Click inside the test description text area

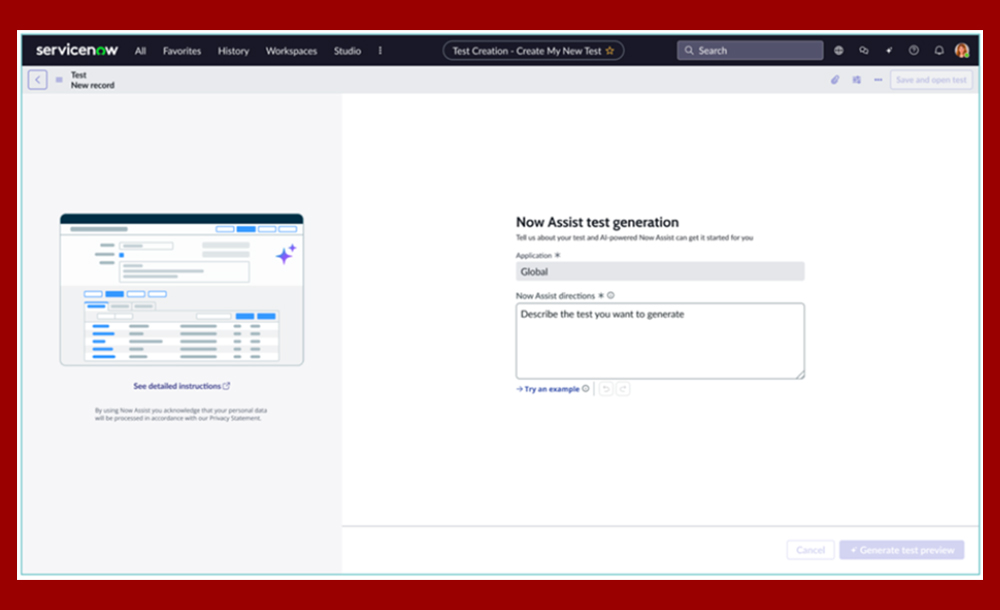(x=660, y=340)
